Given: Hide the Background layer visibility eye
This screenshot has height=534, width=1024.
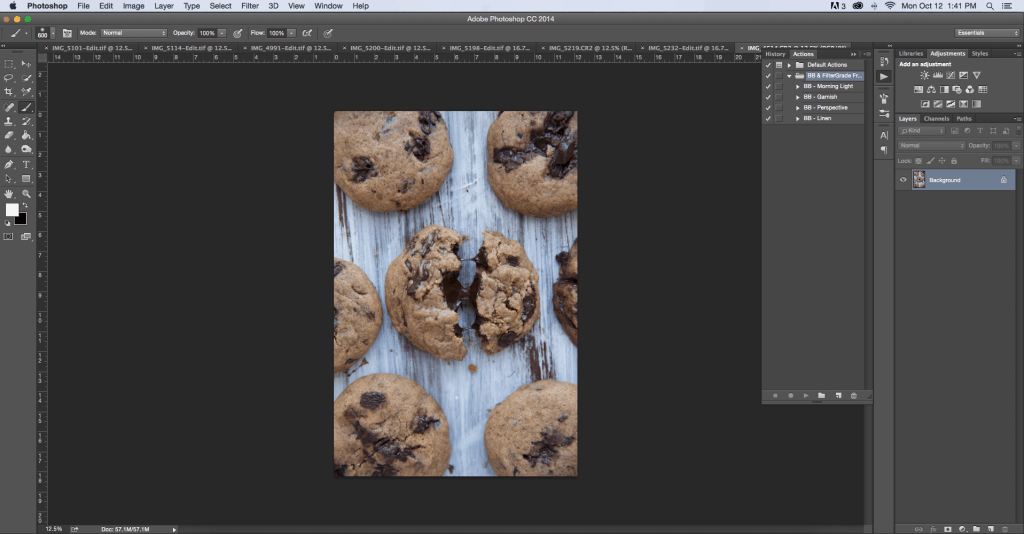Looking at the screenshot, I should coord(903,180).
